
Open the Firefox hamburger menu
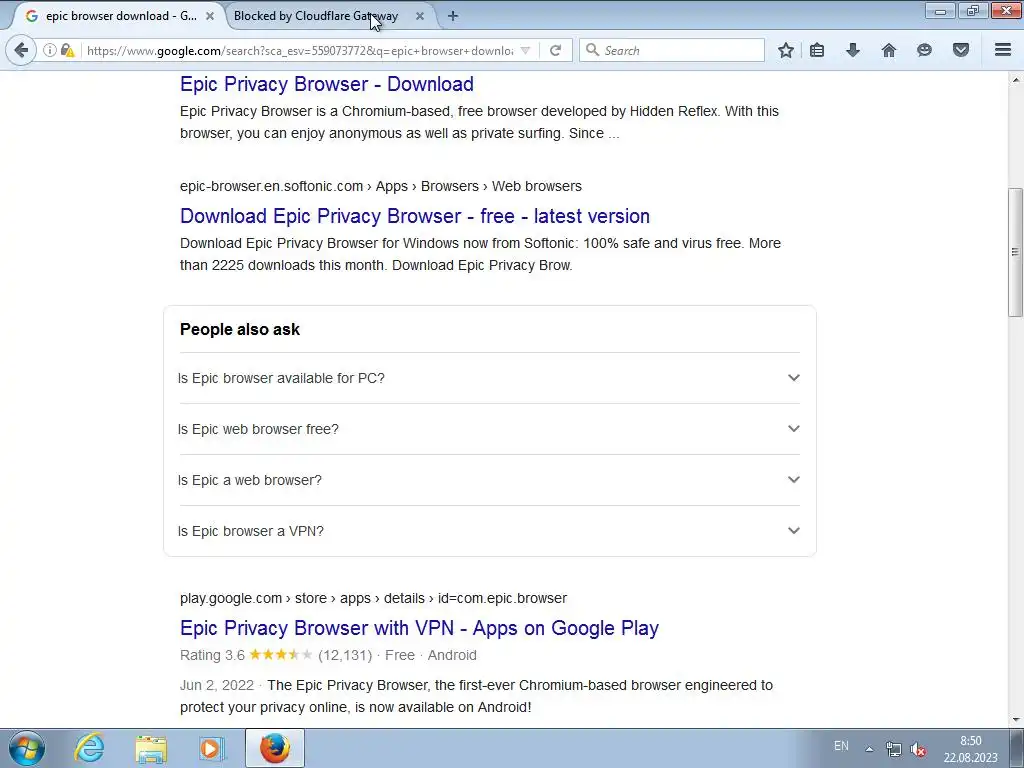pyautogui.click(x=1003, y=50)
